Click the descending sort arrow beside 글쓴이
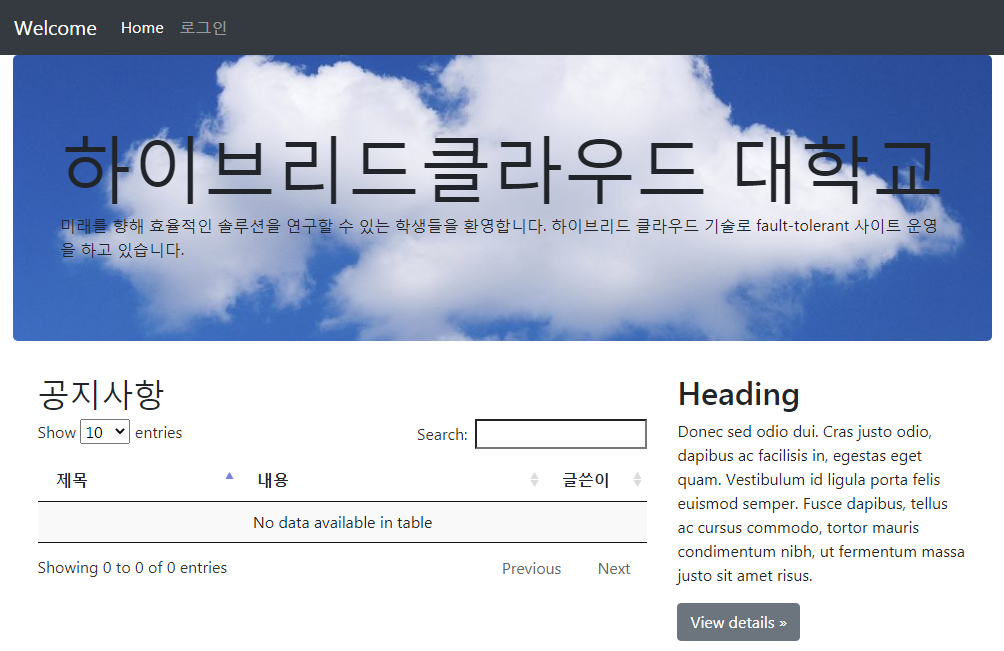 [x=637, y=483]
